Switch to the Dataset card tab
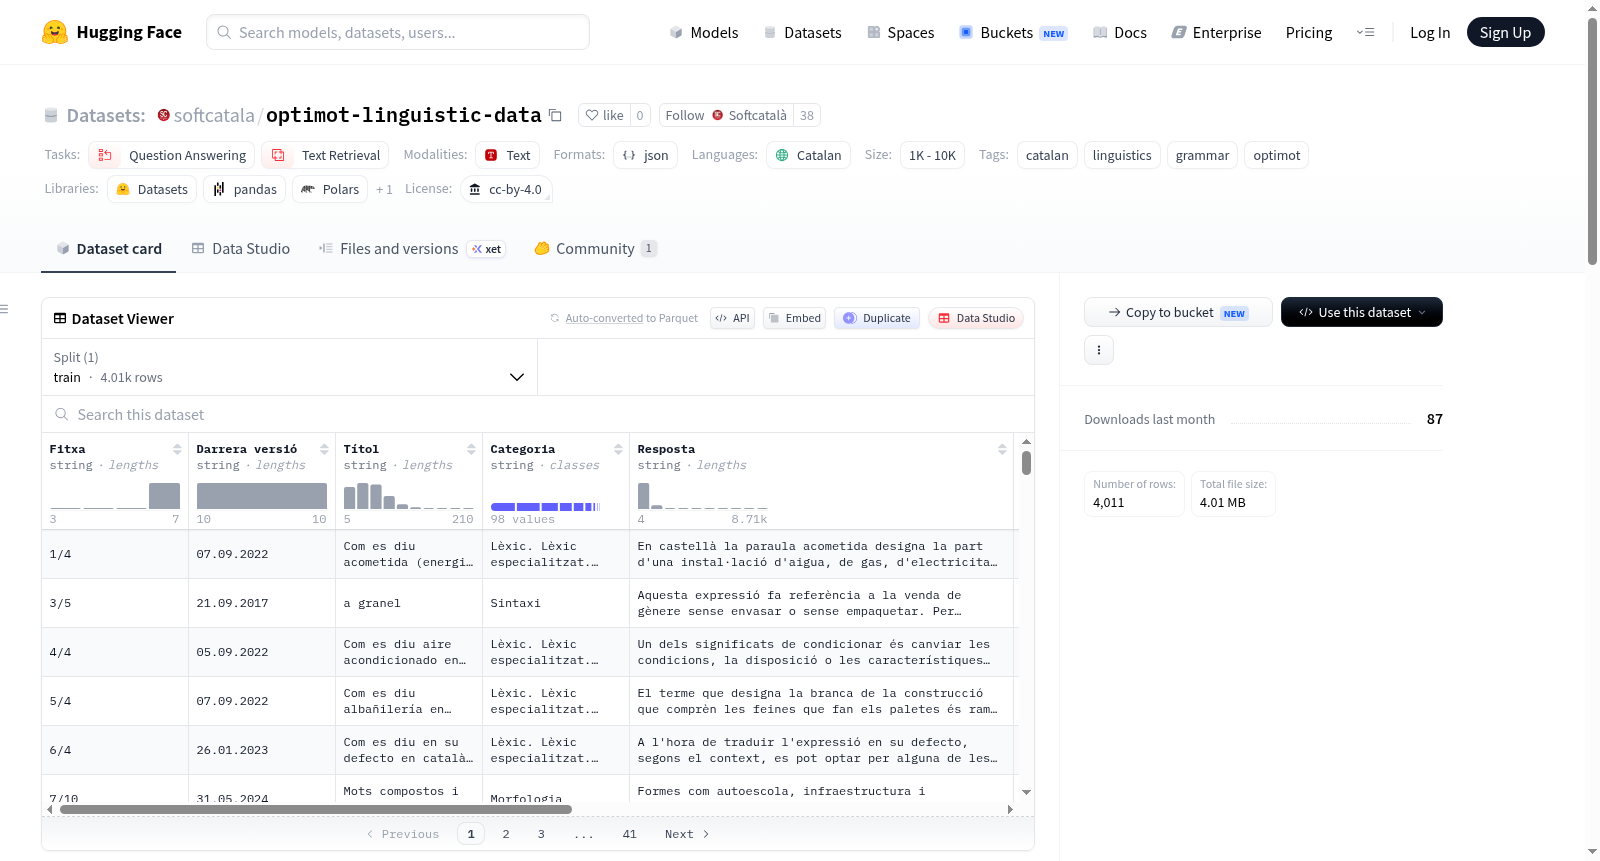The image size is (1600, 861). [108, 248]
